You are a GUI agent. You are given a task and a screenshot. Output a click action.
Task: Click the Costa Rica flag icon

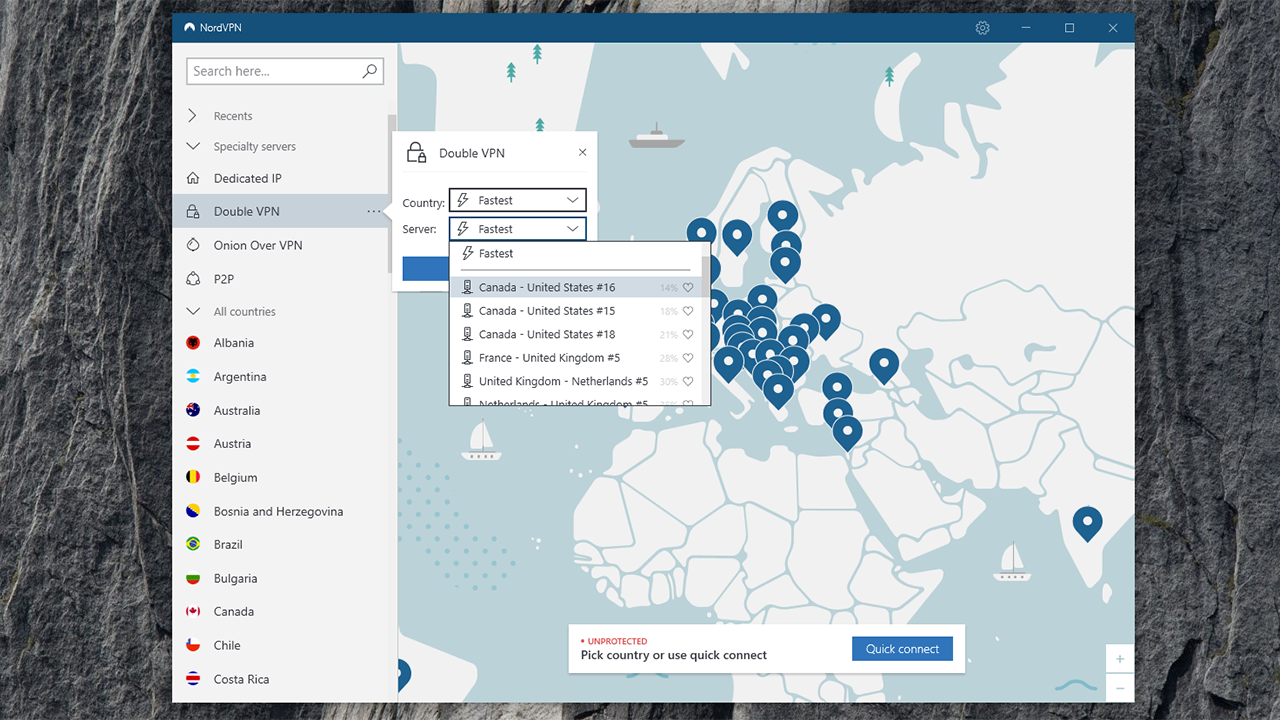coord(193,679)
